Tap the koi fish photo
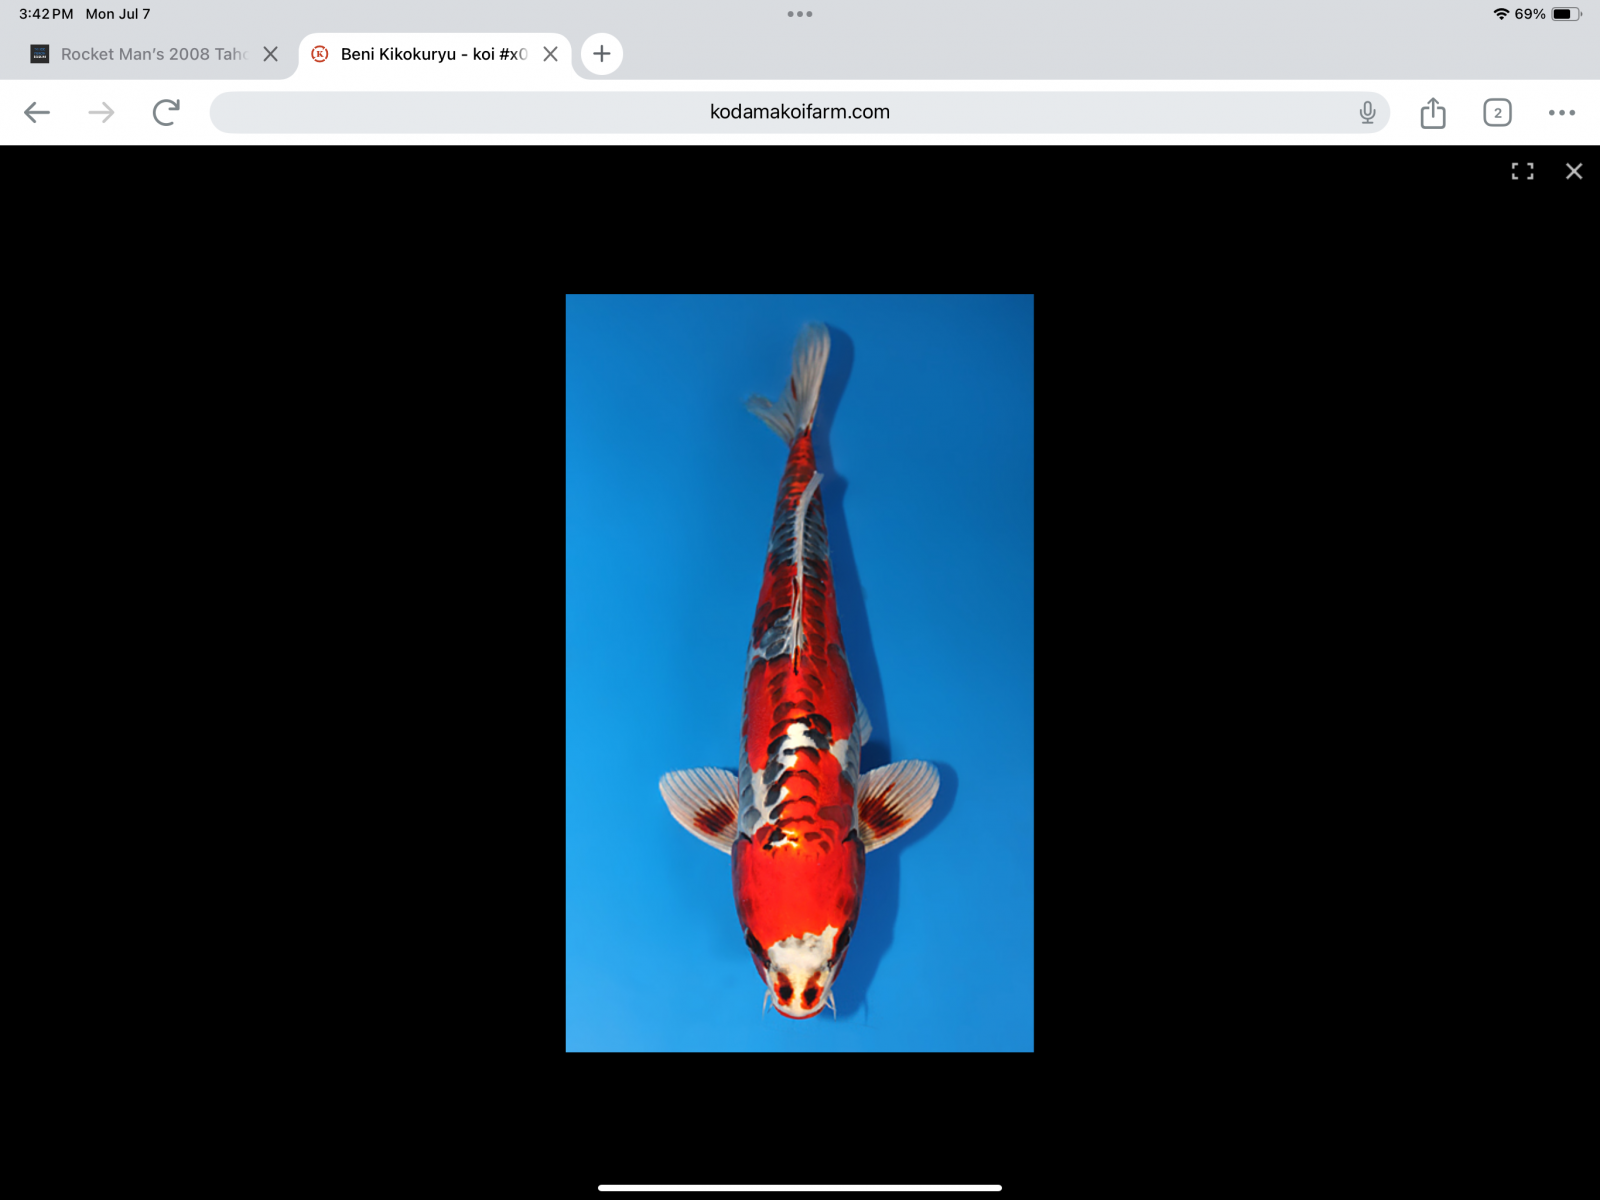1600x1200 pixels. (799, 672)
